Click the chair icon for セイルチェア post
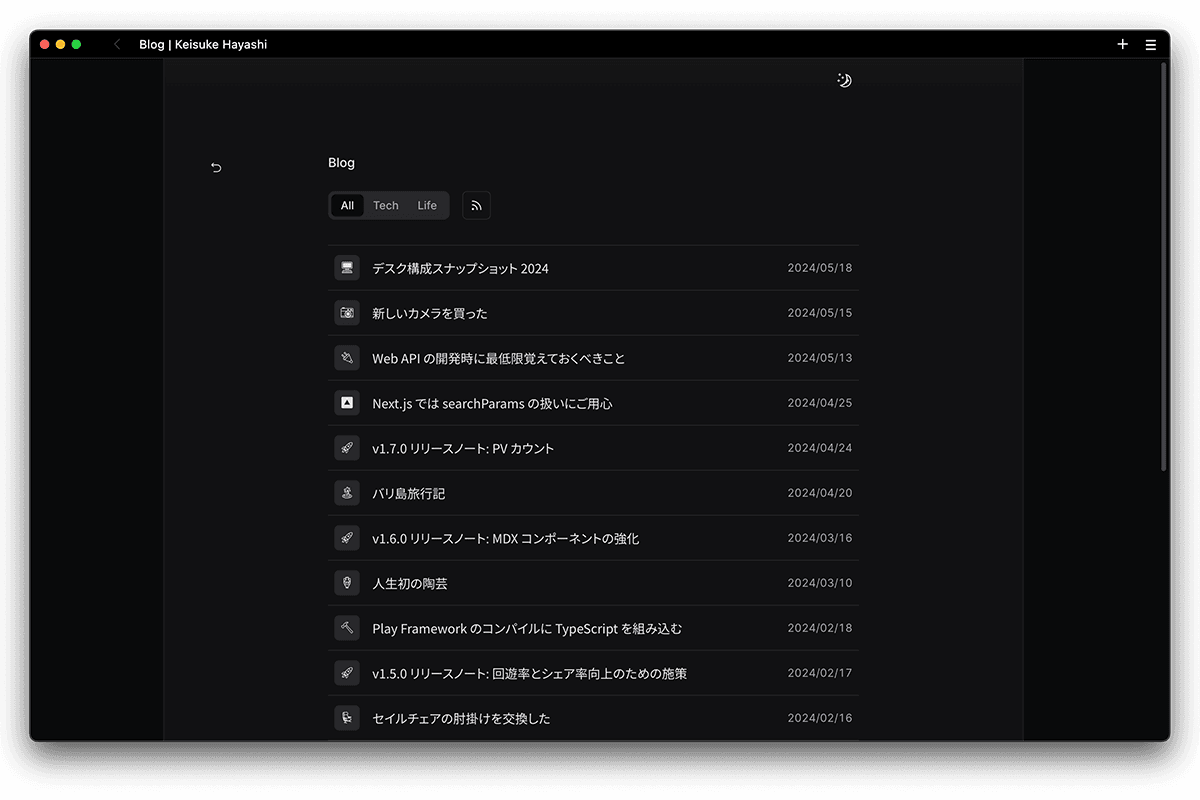Image resolution: width=1200 pixels, height=800 pixels. 347,718
